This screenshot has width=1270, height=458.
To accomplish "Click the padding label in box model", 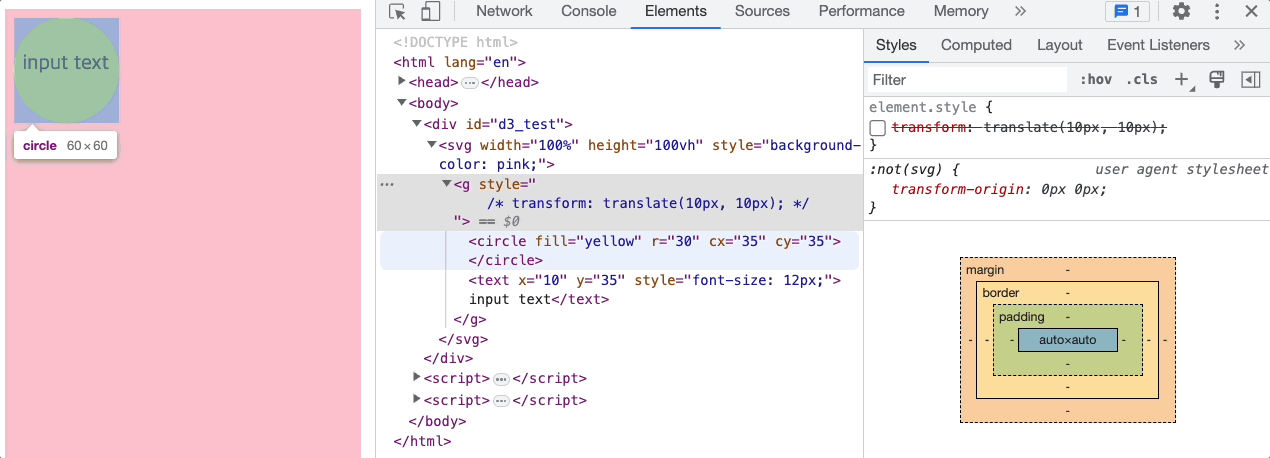I will 1022,317.
